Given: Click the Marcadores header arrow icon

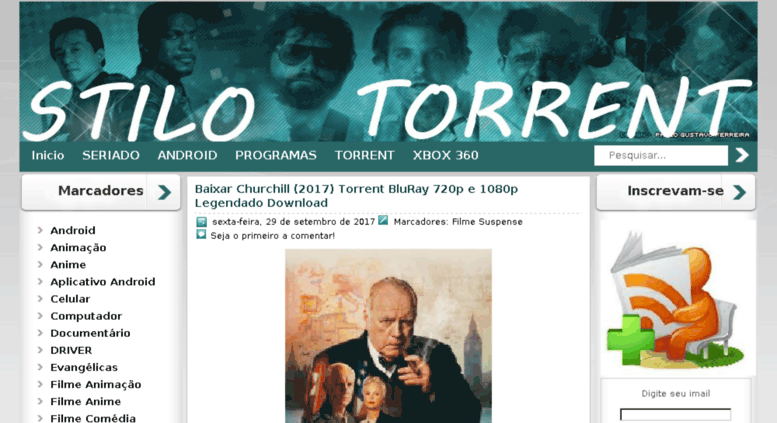Looking at the screenshot, I should 164,192.
